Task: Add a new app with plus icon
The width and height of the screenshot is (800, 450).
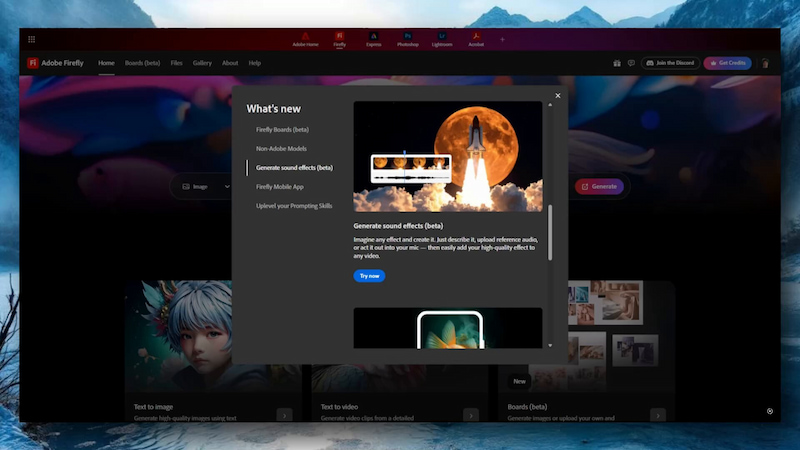Action: pyautogui.click(x=502, y=39)
